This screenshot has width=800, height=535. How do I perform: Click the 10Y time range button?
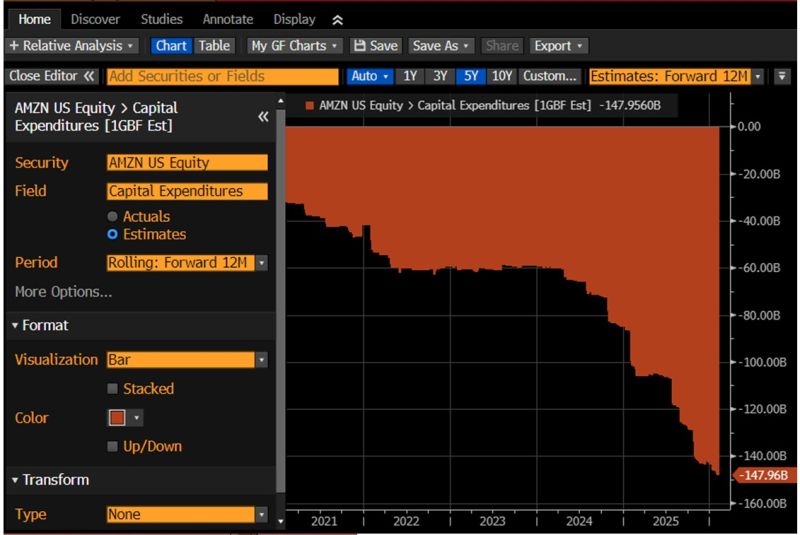coord(502,76)
